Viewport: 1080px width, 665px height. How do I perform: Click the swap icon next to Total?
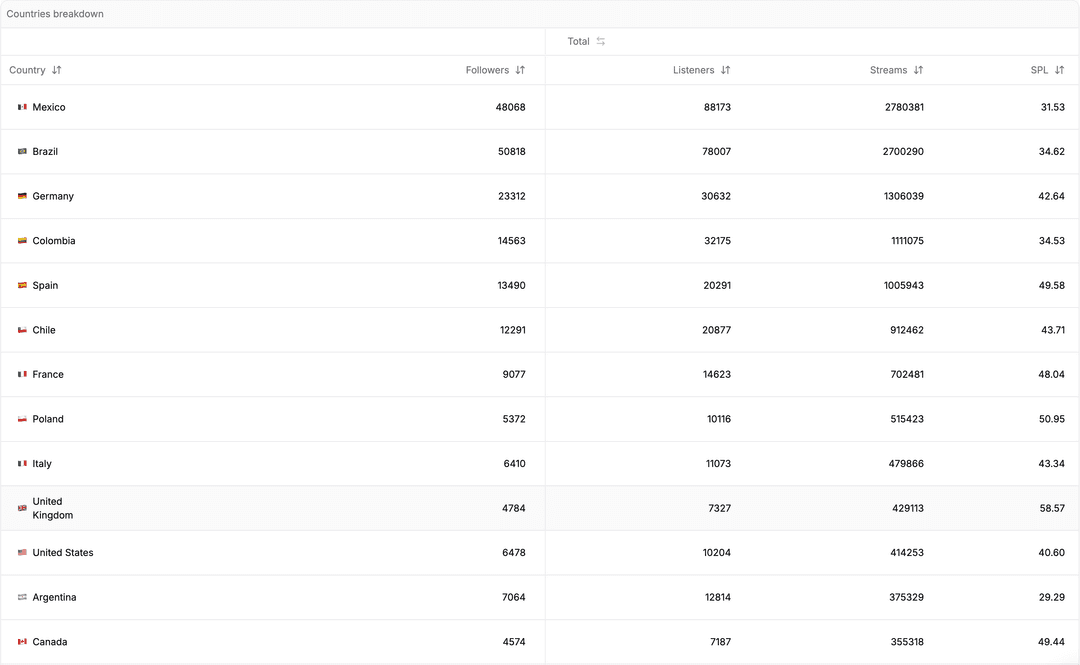click(599, 41)
